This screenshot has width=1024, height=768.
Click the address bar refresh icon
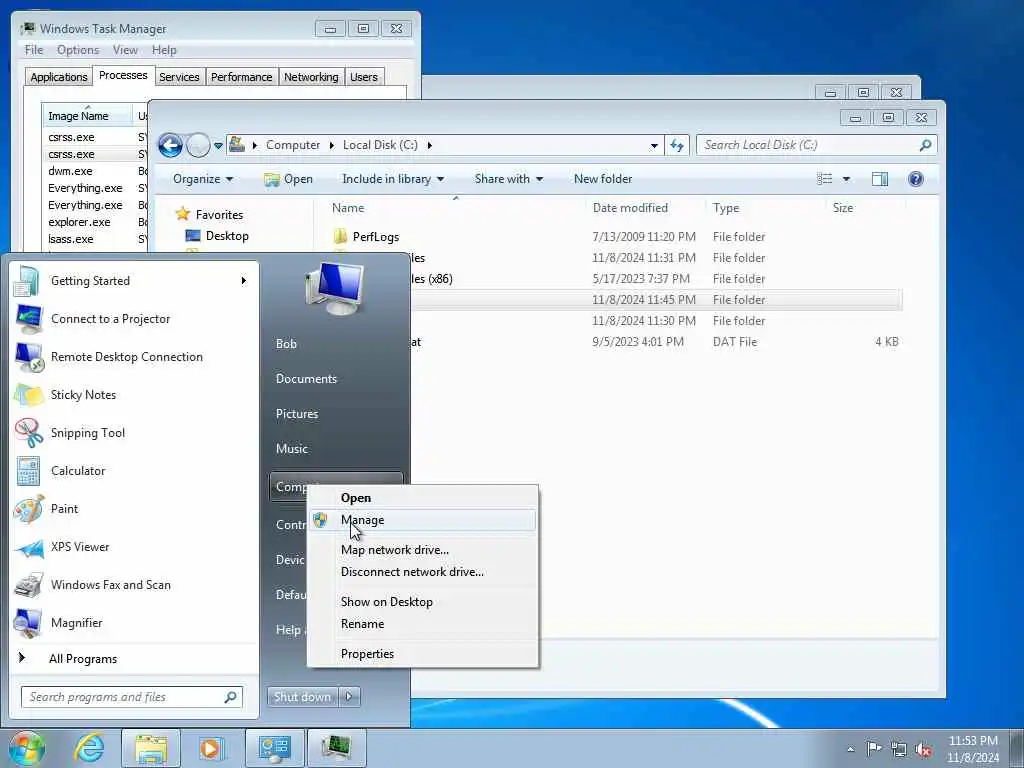pyautogui.click(x=677, y=145)
